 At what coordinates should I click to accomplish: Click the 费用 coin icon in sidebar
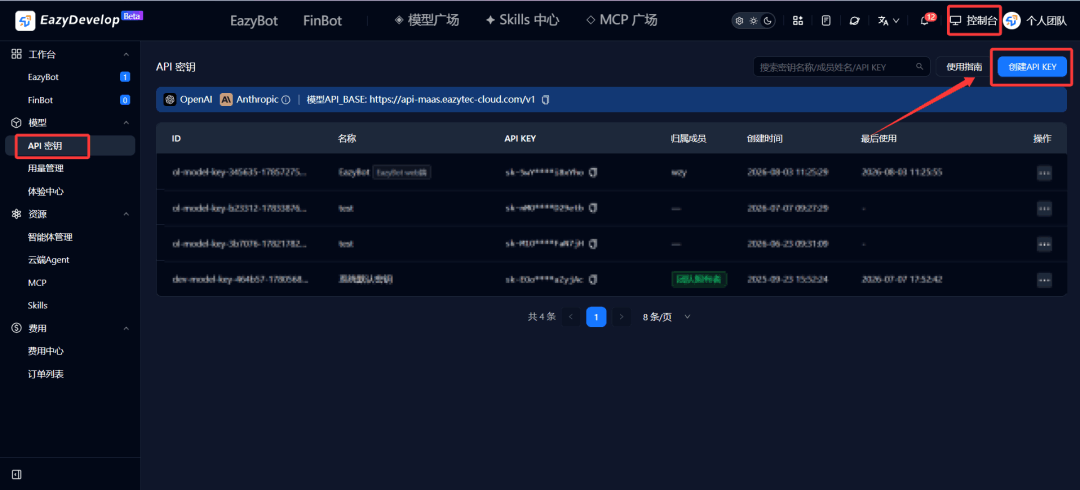tap(17, 329)
